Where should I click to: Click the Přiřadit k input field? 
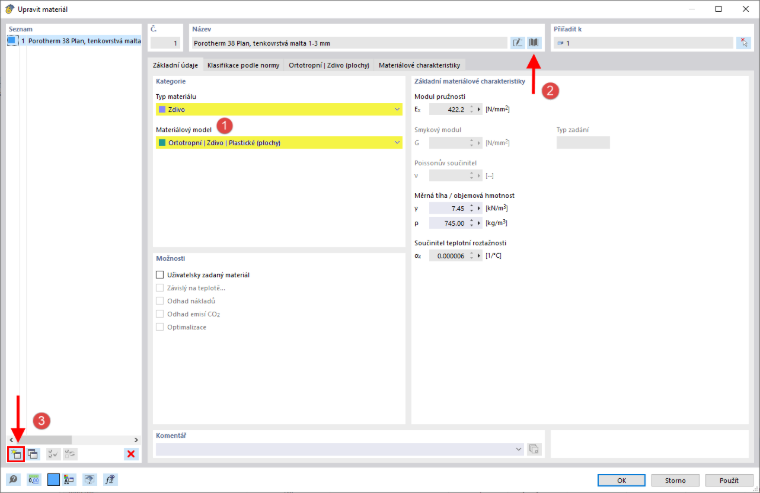point(644,43)
